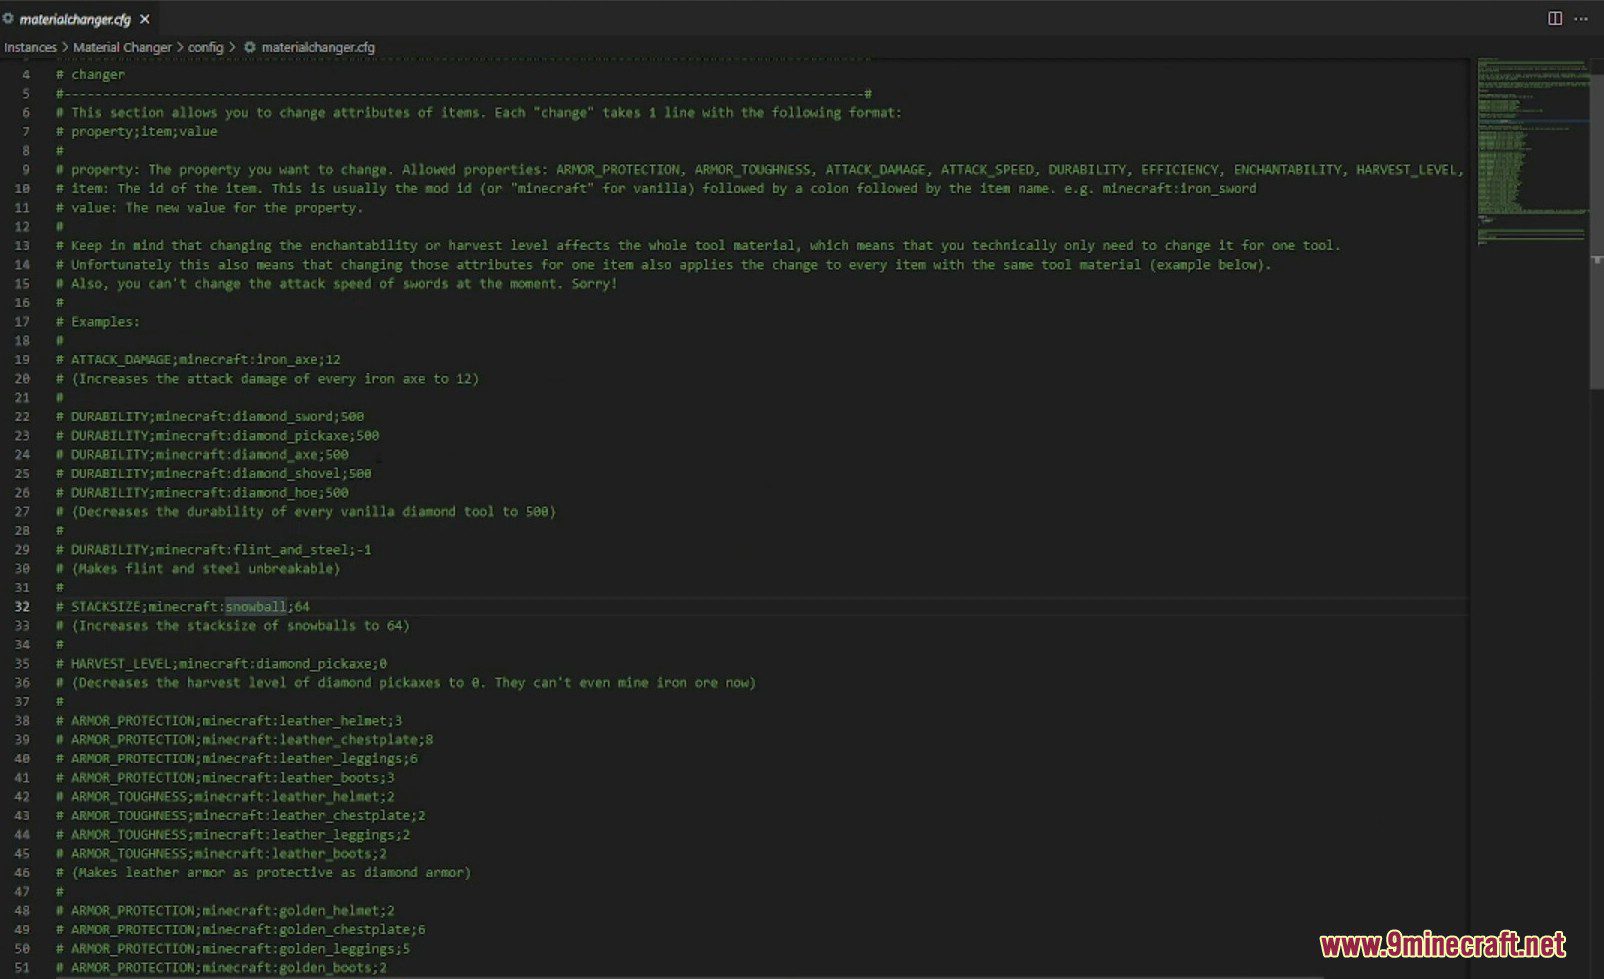
Task: Click the 'Makes flint and steel unbreakable' comment
Action: click(x=206, y=569)
